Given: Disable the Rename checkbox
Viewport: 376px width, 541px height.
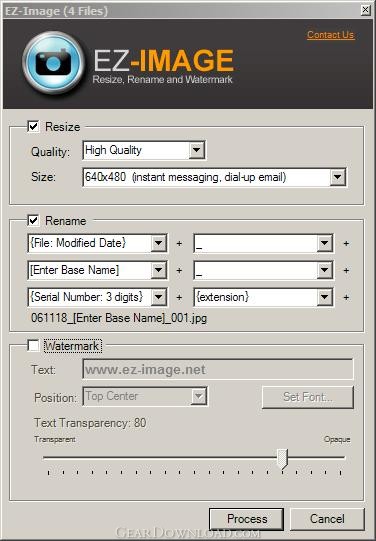Looking at the screenshot, I should (x=33, y=220).
